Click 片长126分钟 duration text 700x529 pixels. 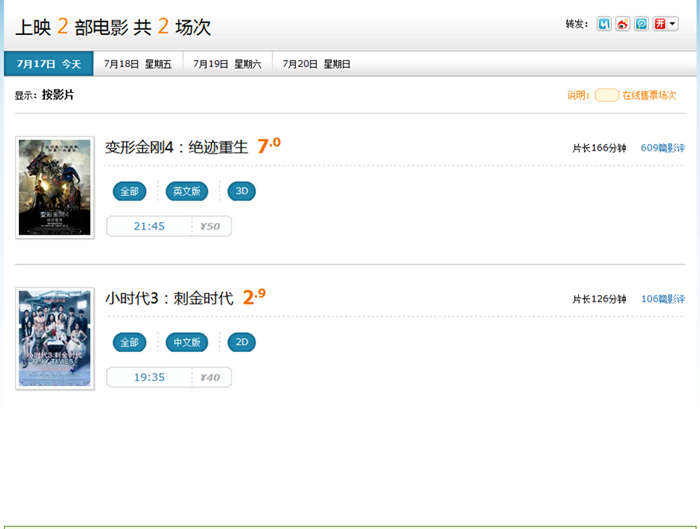tap(599, 299)
